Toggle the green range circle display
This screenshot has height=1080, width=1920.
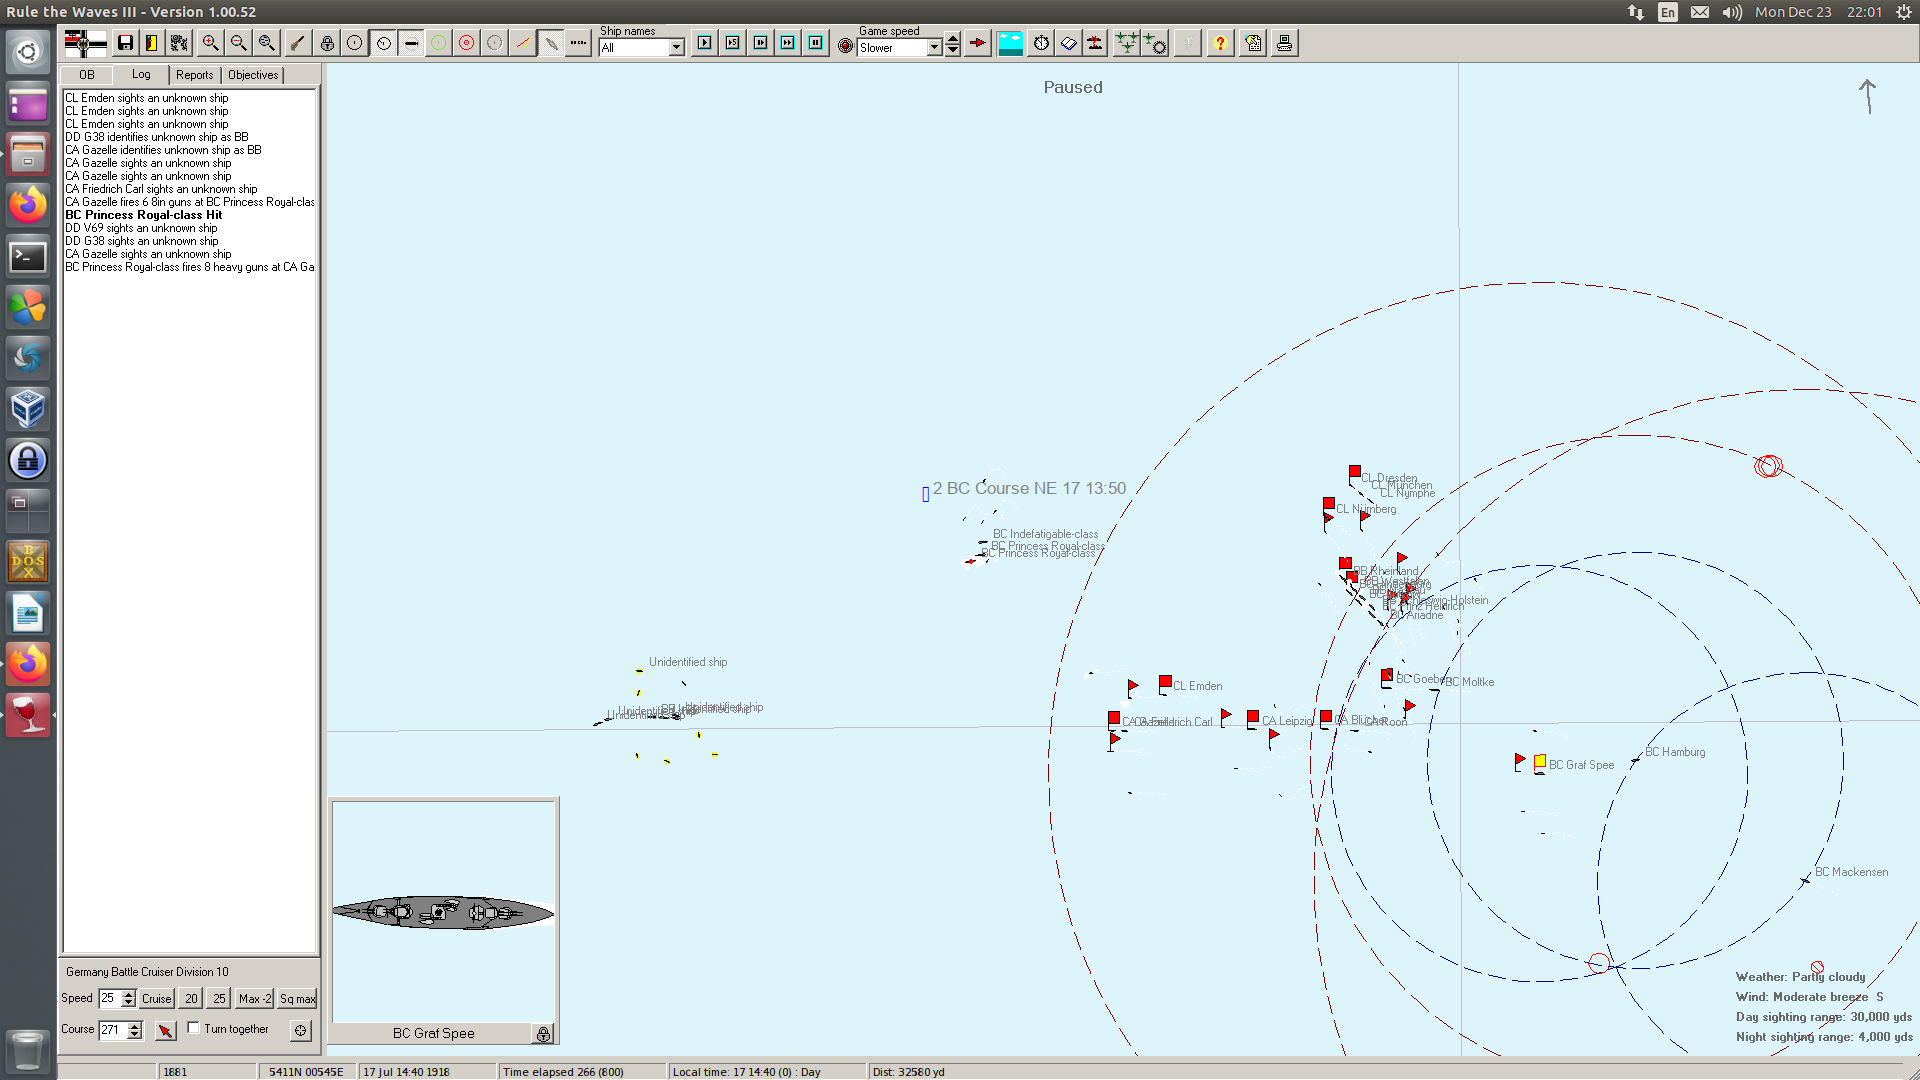(x=438, y=43)
